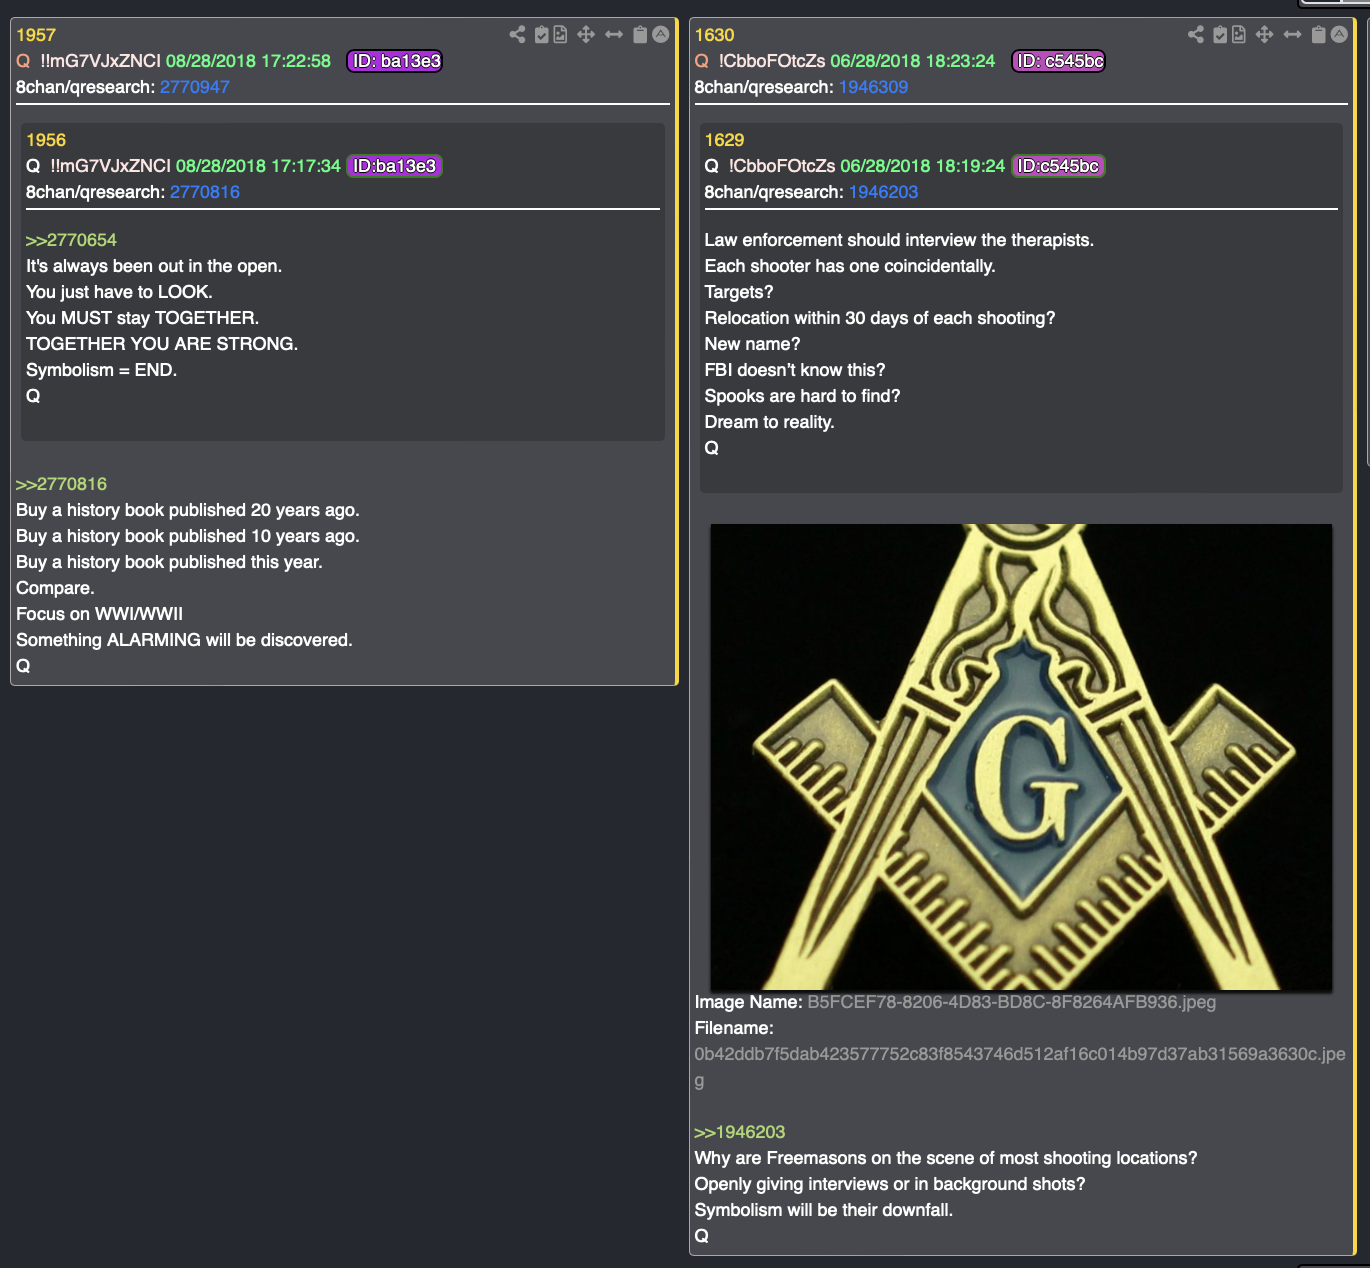
Task: Click timestamp 06/28/2018 18:23:24
Action: pyautogui.click(x=913, y=61)
